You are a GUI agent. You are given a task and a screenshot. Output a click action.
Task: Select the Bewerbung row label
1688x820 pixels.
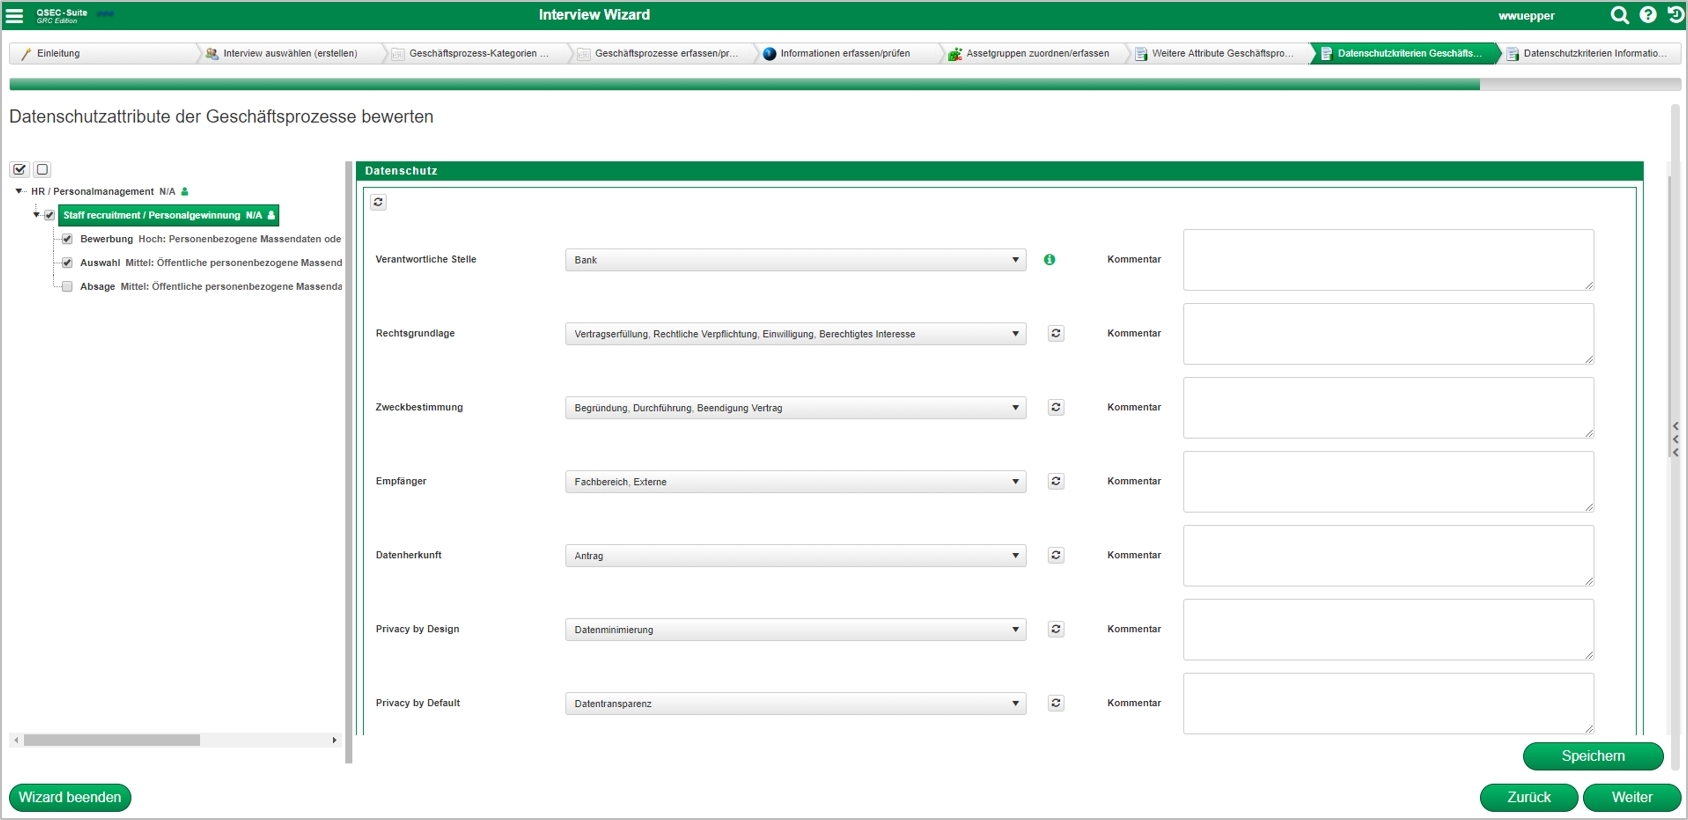point(106,239)
